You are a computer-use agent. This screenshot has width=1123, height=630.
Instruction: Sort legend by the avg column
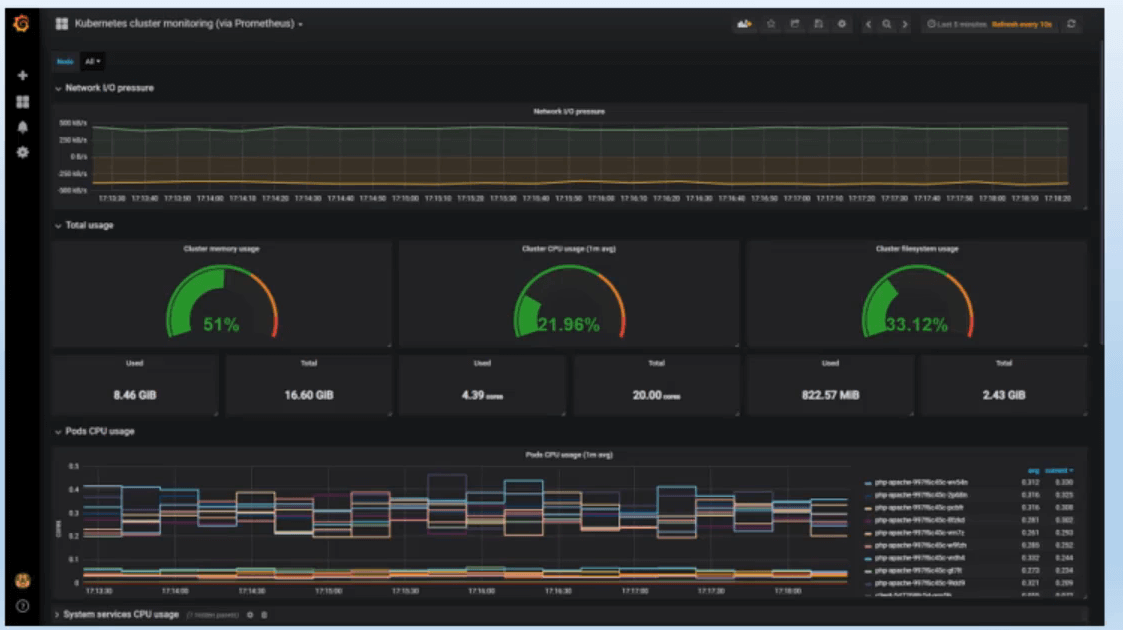click(x=1033, y=470)
